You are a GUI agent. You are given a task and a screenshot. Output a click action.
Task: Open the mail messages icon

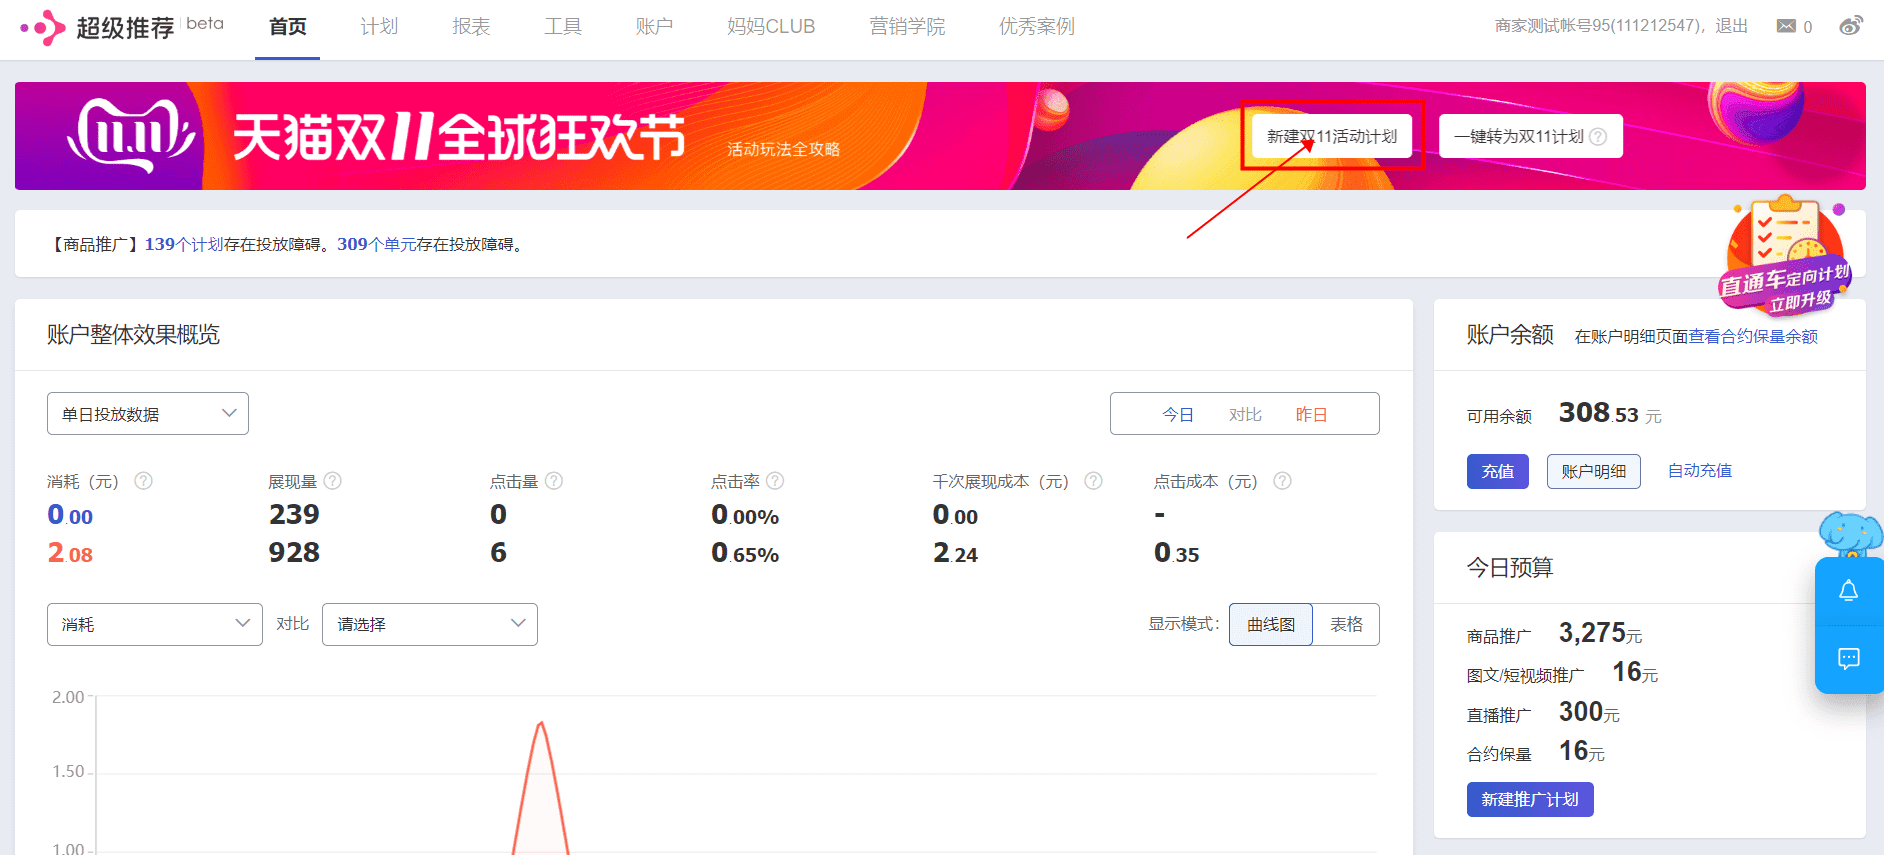1786,26
